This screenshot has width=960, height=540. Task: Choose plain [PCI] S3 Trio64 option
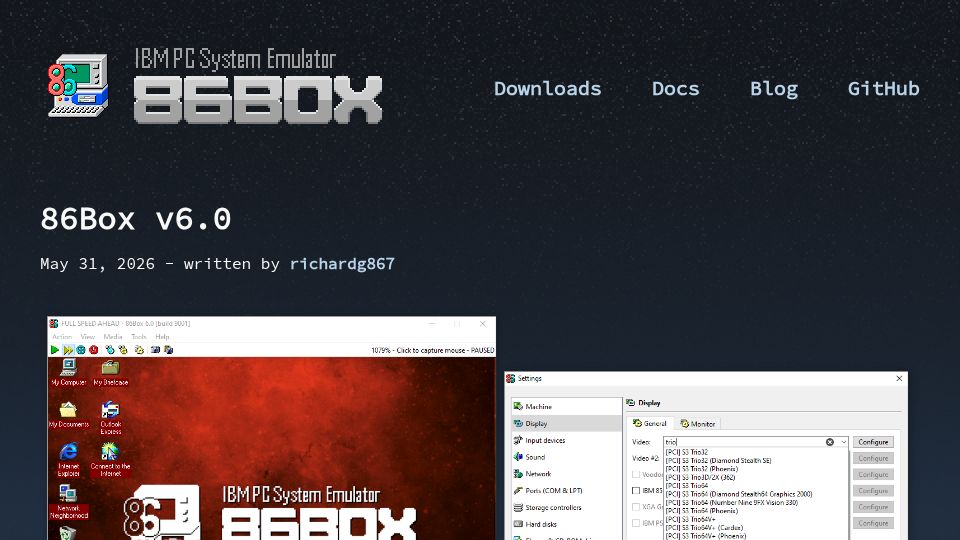[x=756, y=486]
